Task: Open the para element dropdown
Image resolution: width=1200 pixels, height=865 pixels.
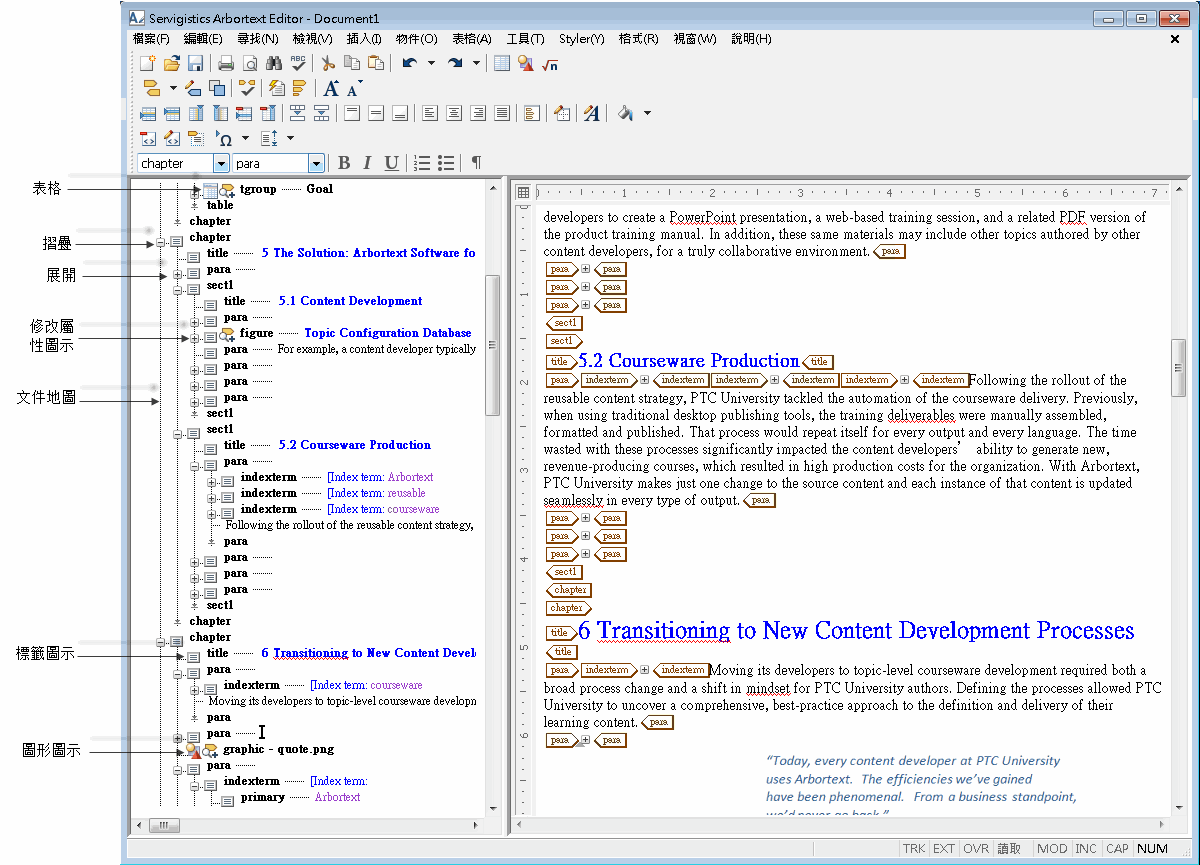Action: (316, 163)
